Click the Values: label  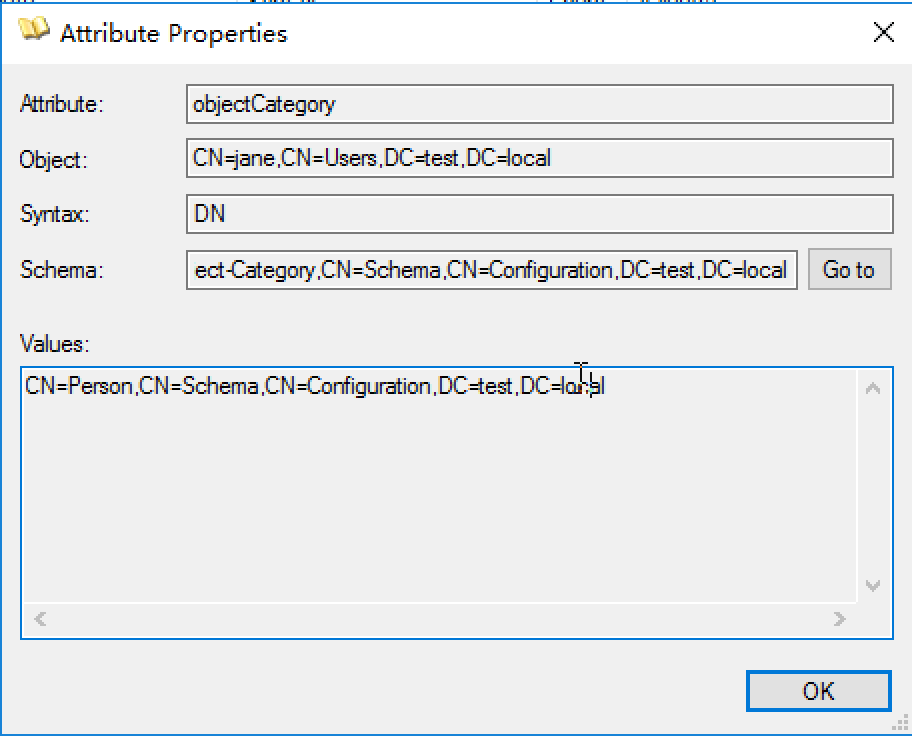(55, 345)
